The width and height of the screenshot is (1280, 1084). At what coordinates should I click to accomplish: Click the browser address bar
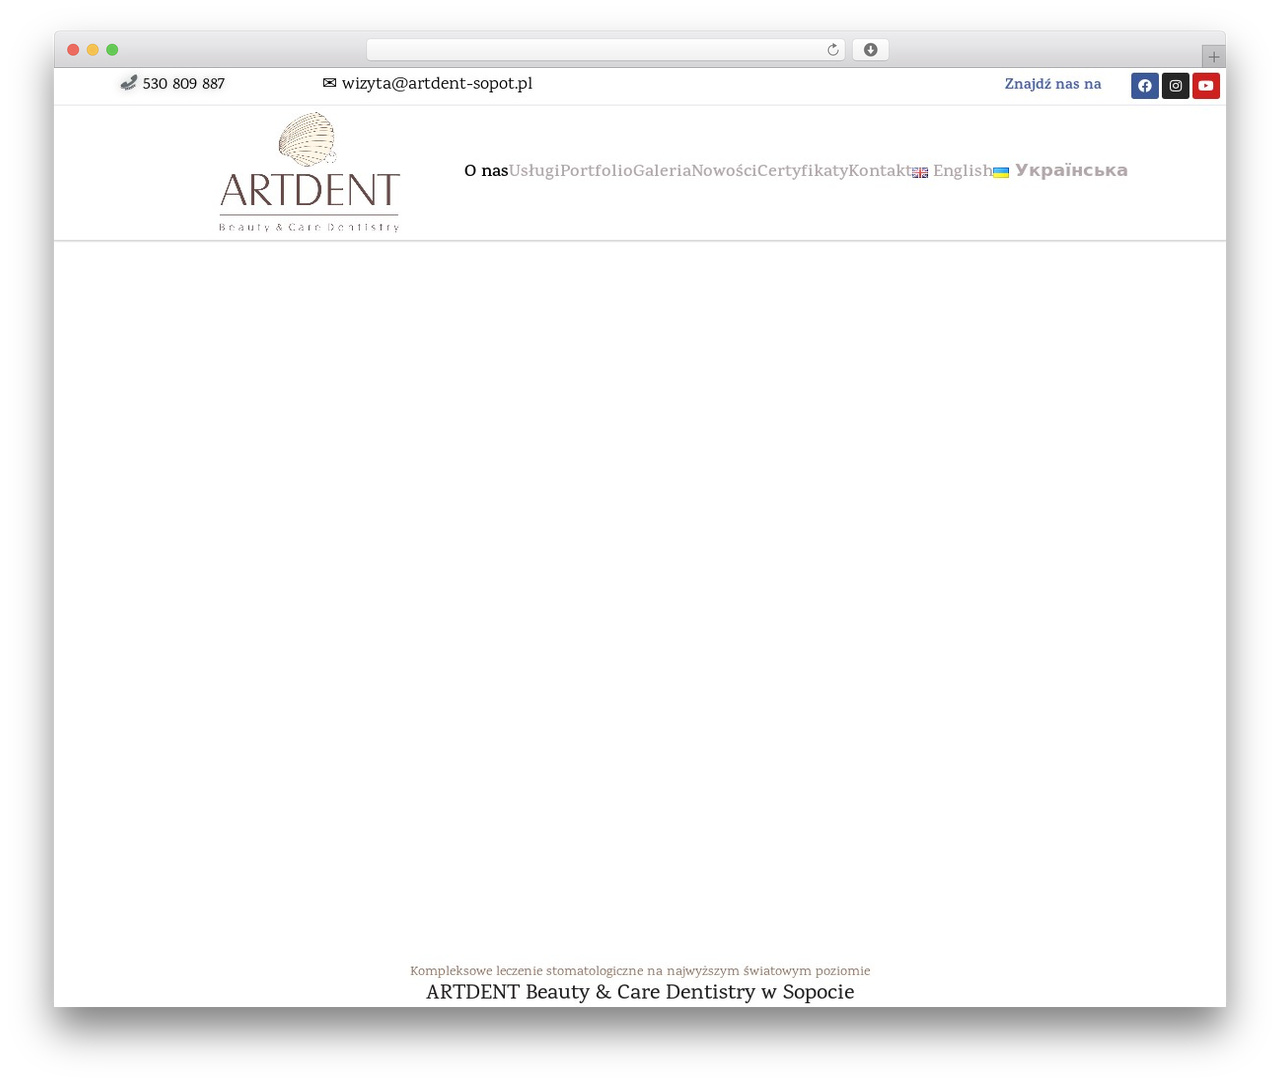[x=605, y=50]
